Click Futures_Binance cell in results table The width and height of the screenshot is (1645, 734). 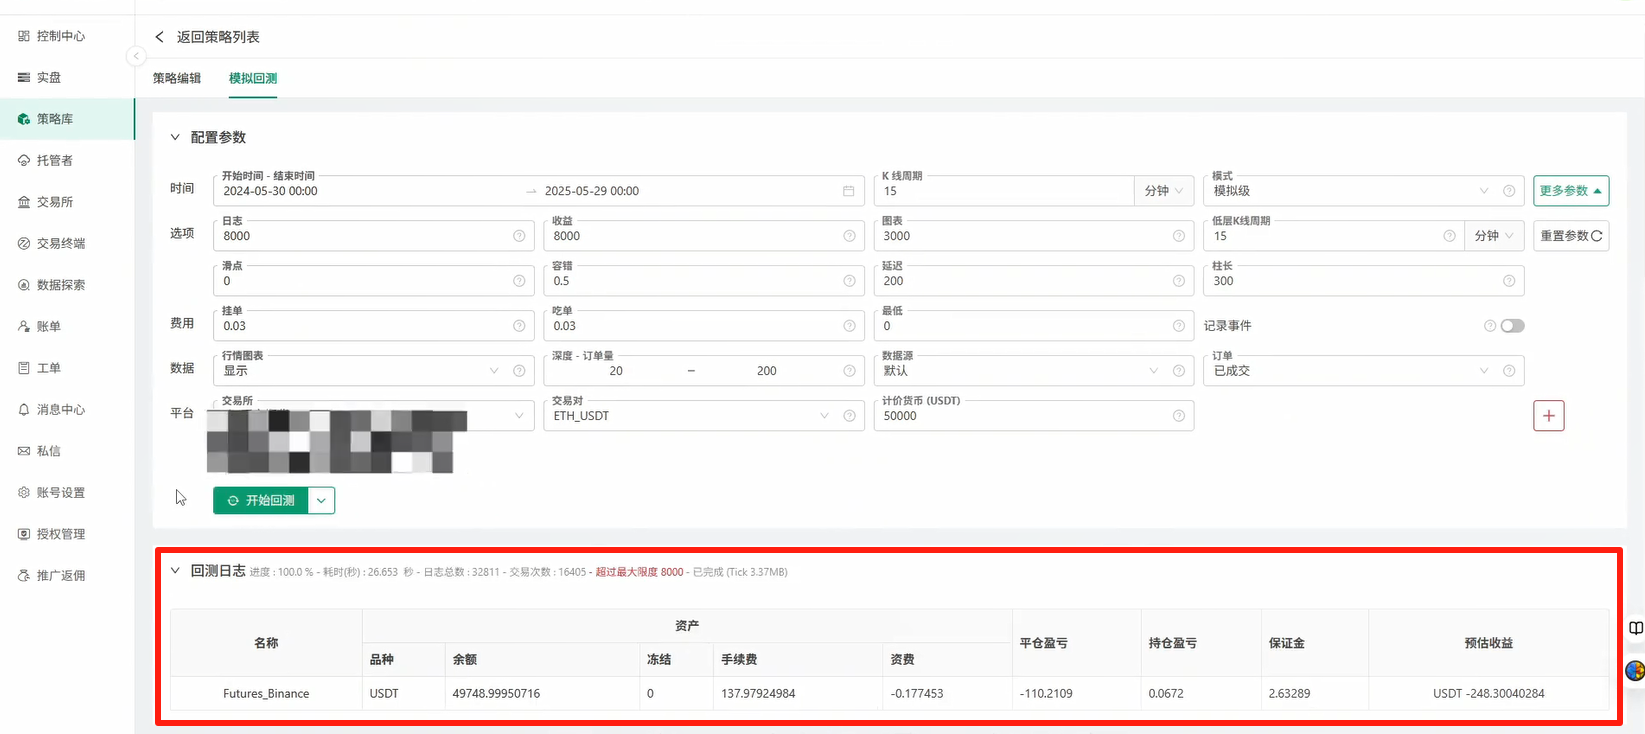266,693
